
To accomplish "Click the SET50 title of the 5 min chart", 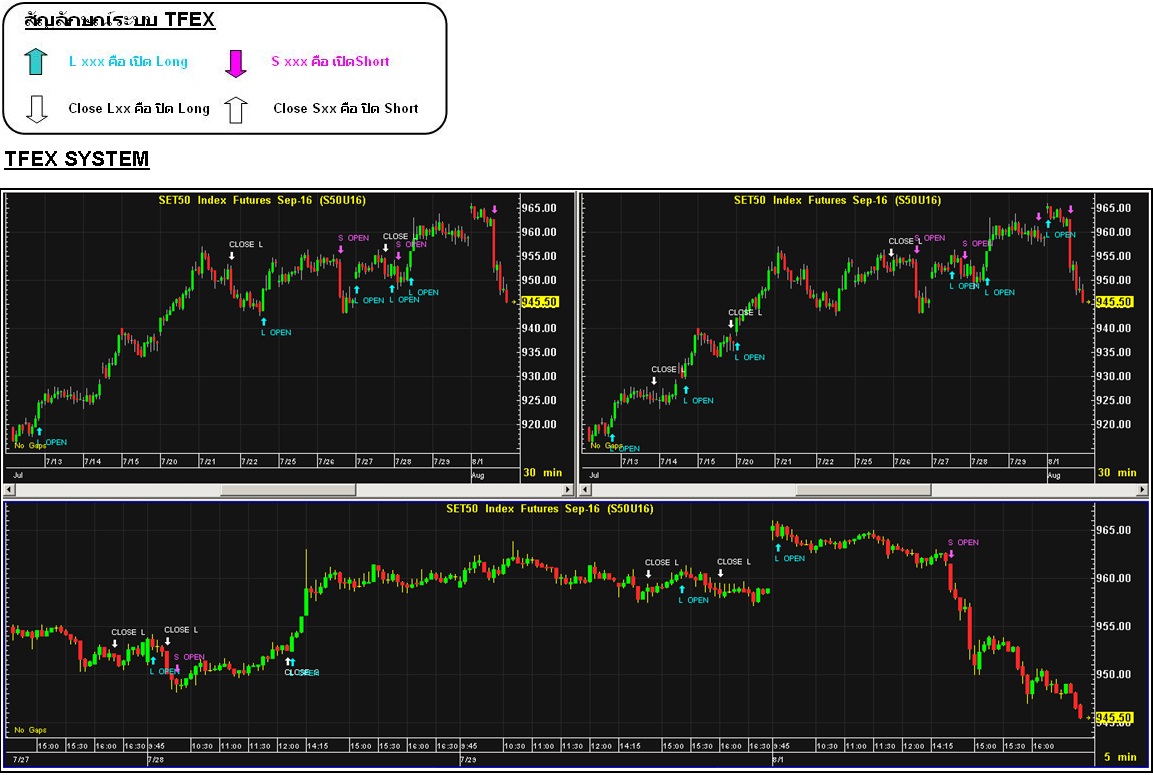I will pyautogui.click(x=549, y=509).
